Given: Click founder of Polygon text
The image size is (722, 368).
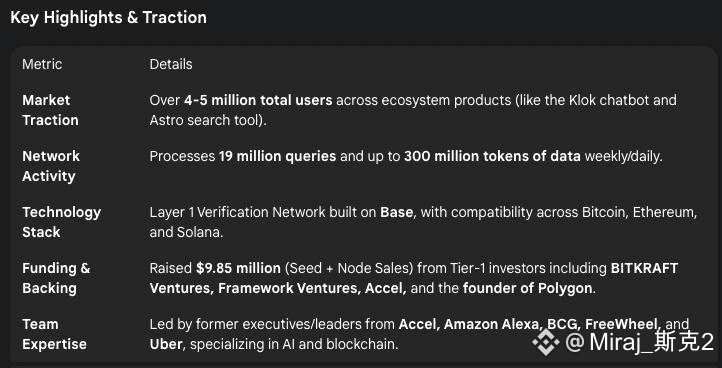Looking at the screenshot, I should (527, 288).
